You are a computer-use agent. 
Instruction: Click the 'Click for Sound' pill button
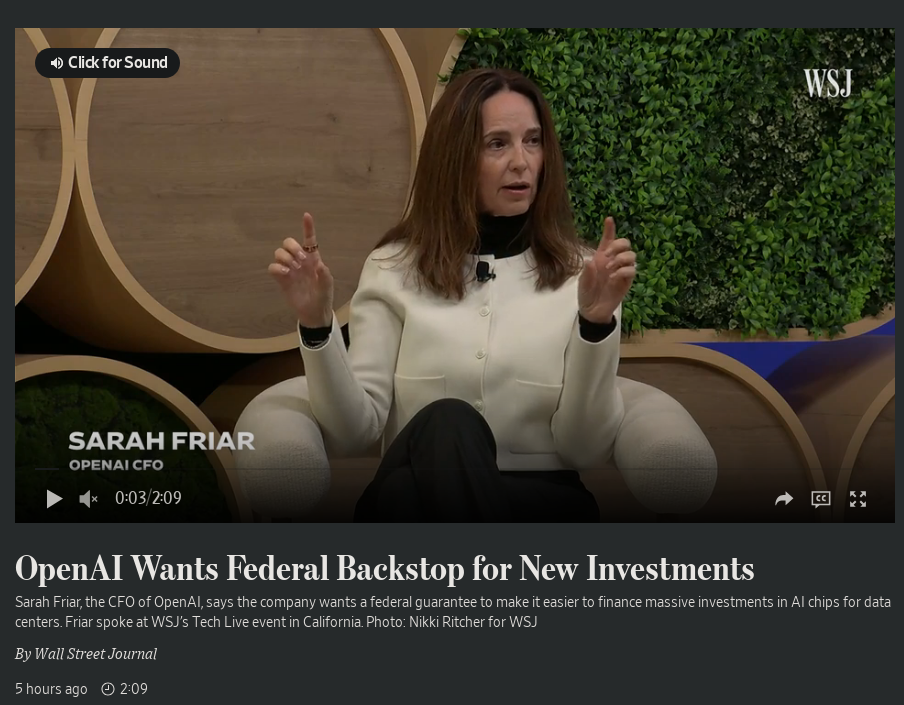click(x=108, y=62)
